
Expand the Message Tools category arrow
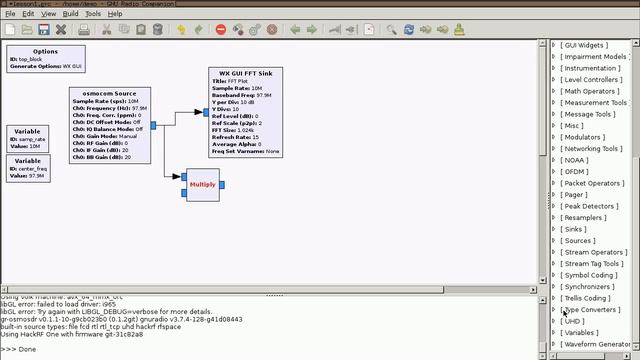click(x=554, y=114)
